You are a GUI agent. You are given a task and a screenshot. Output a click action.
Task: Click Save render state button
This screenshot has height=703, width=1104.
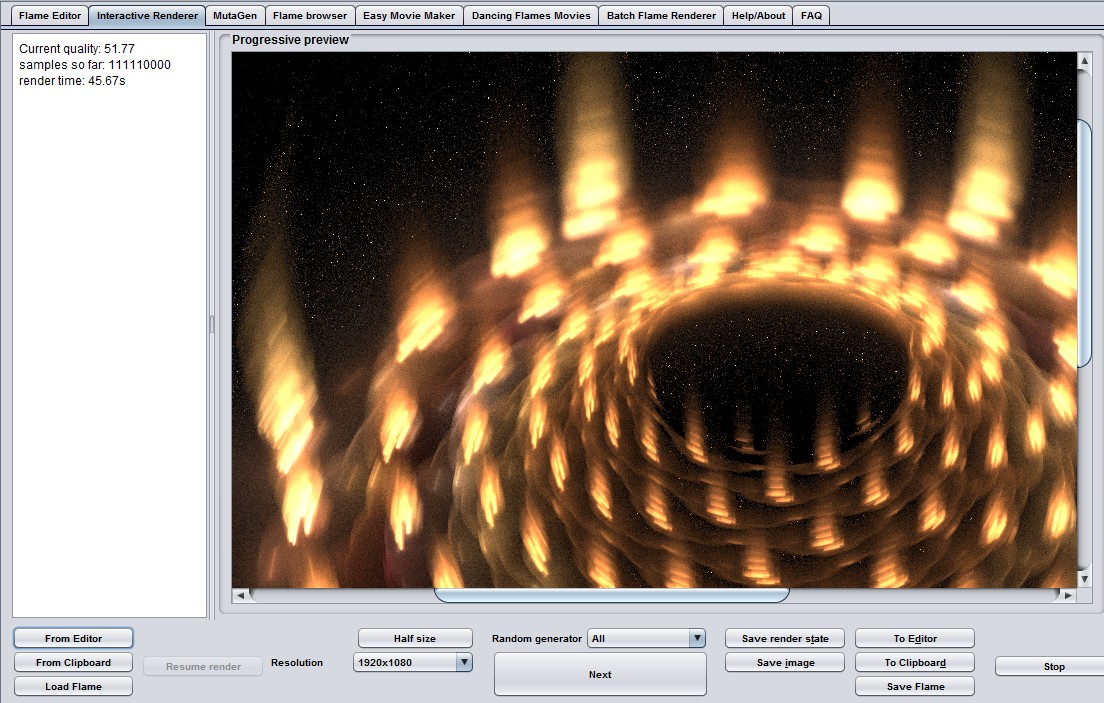pos(785,638)
